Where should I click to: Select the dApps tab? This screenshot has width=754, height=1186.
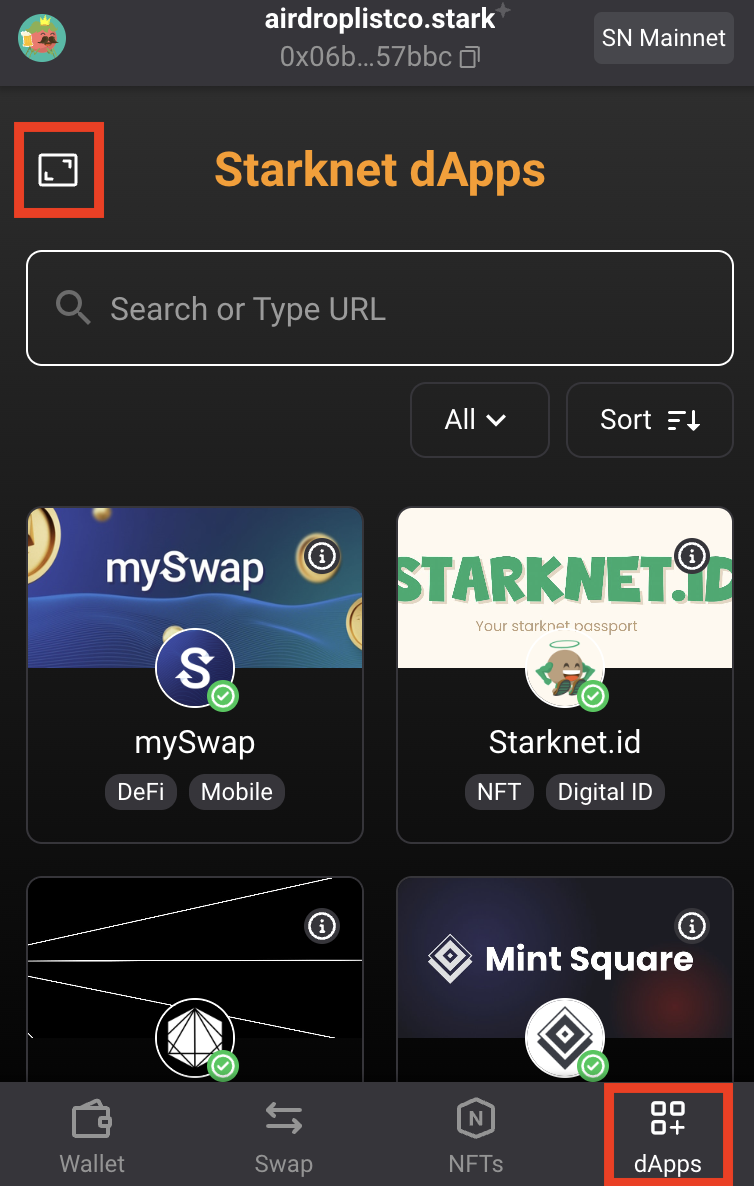[x=667, y=1136]
